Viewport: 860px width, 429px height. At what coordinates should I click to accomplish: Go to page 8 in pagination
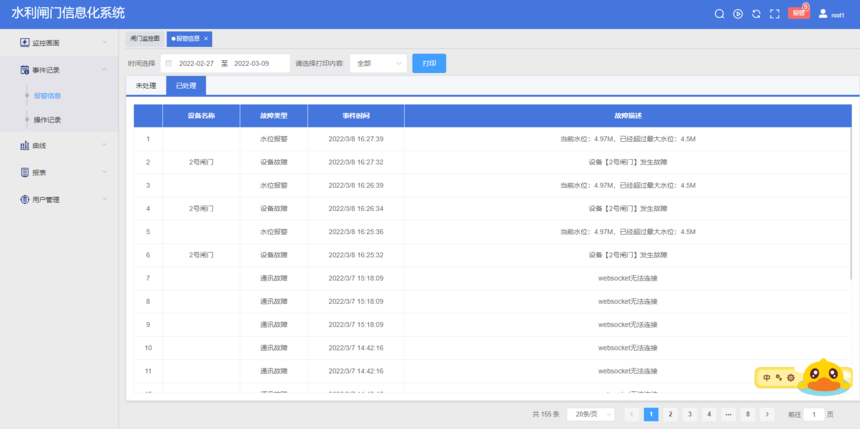[747, 414]
